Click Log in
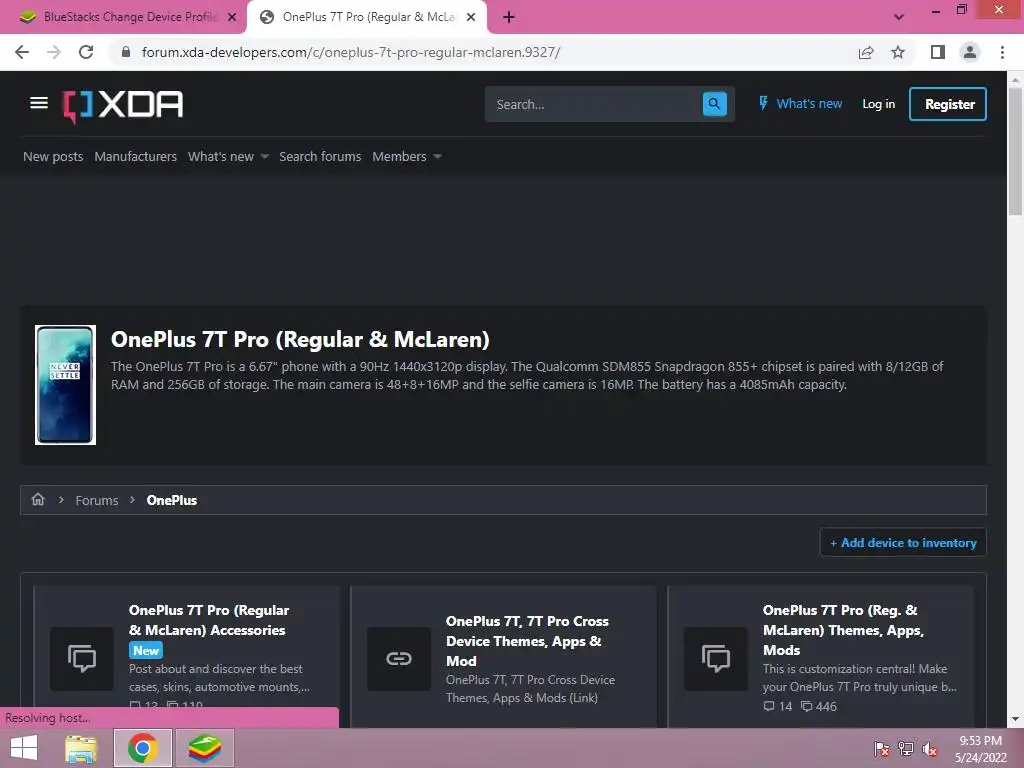 [x=878, y=104]
